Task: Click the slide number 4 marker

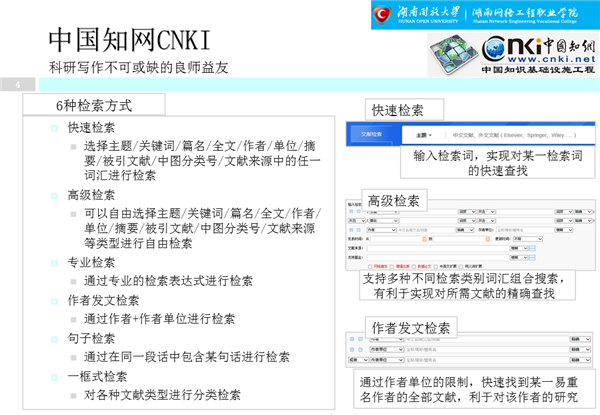Action: [x=18, y=85]
